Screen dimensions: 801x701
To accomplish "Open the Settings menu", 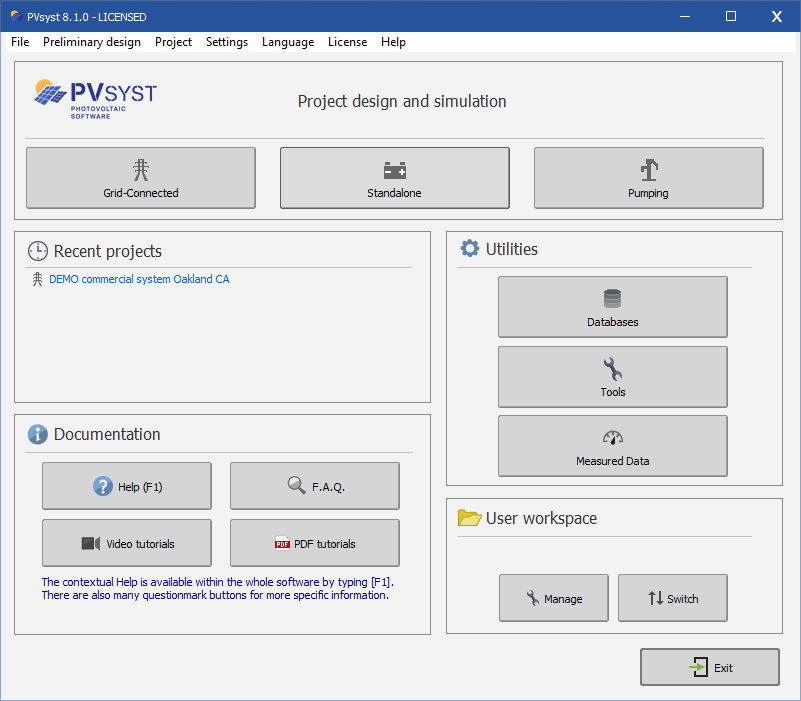I will (227, 42).
